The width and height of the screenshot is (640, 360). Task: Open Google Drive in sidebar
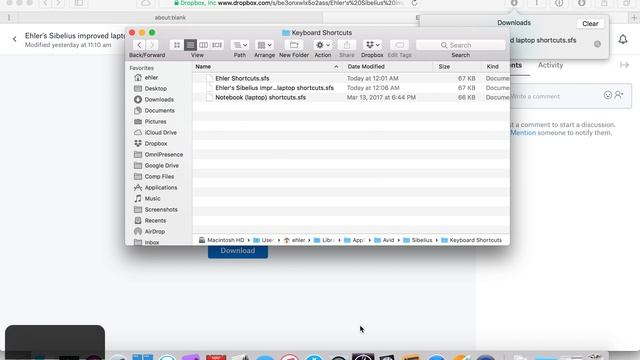point(161,166)
